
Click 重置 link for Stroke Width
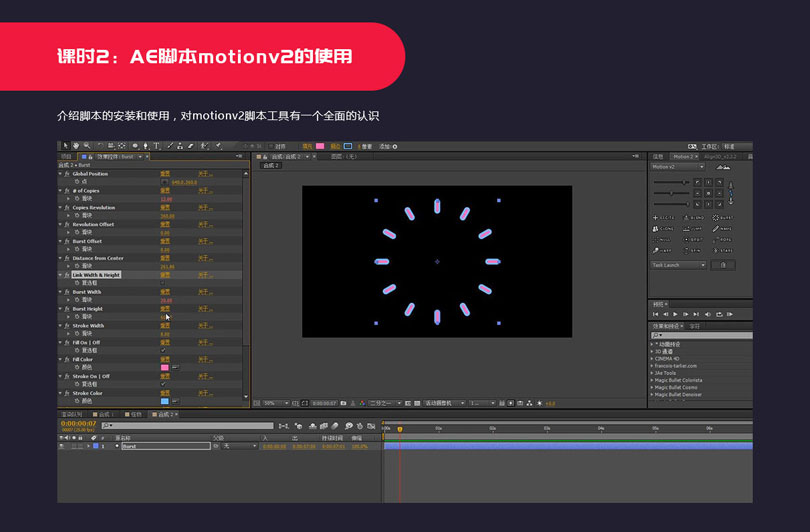(165, 326)
